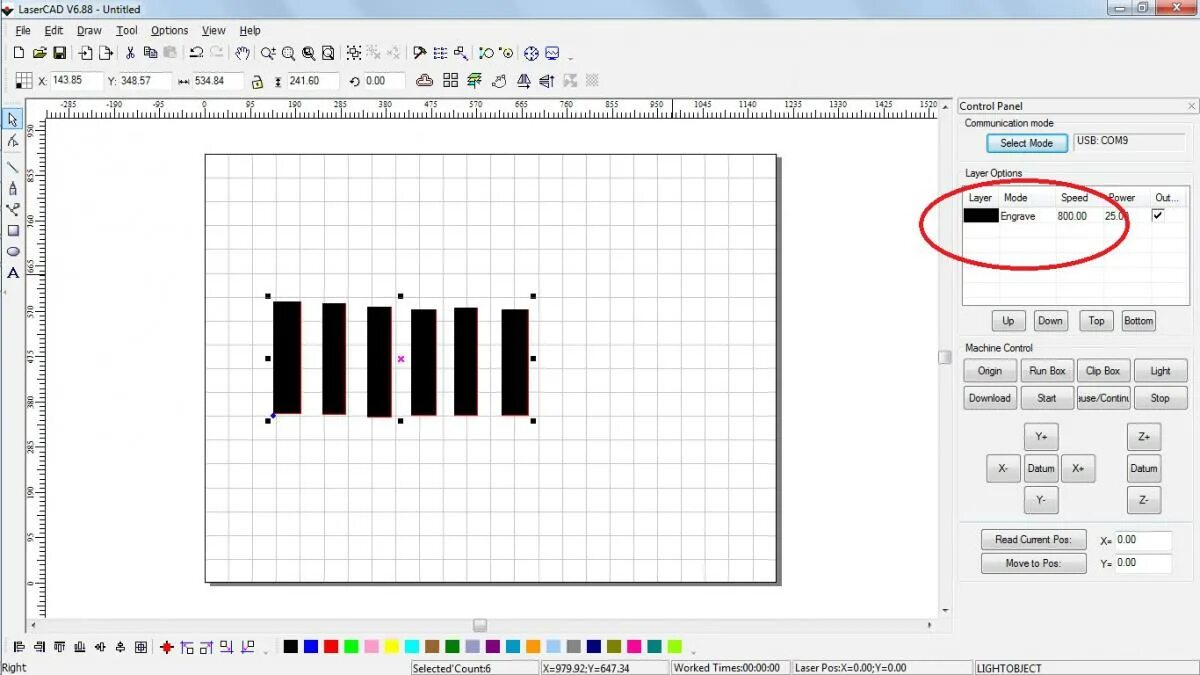Select the Bezier curve tool
Screen dimensions: 1200x675
click(x=13, y=209)
